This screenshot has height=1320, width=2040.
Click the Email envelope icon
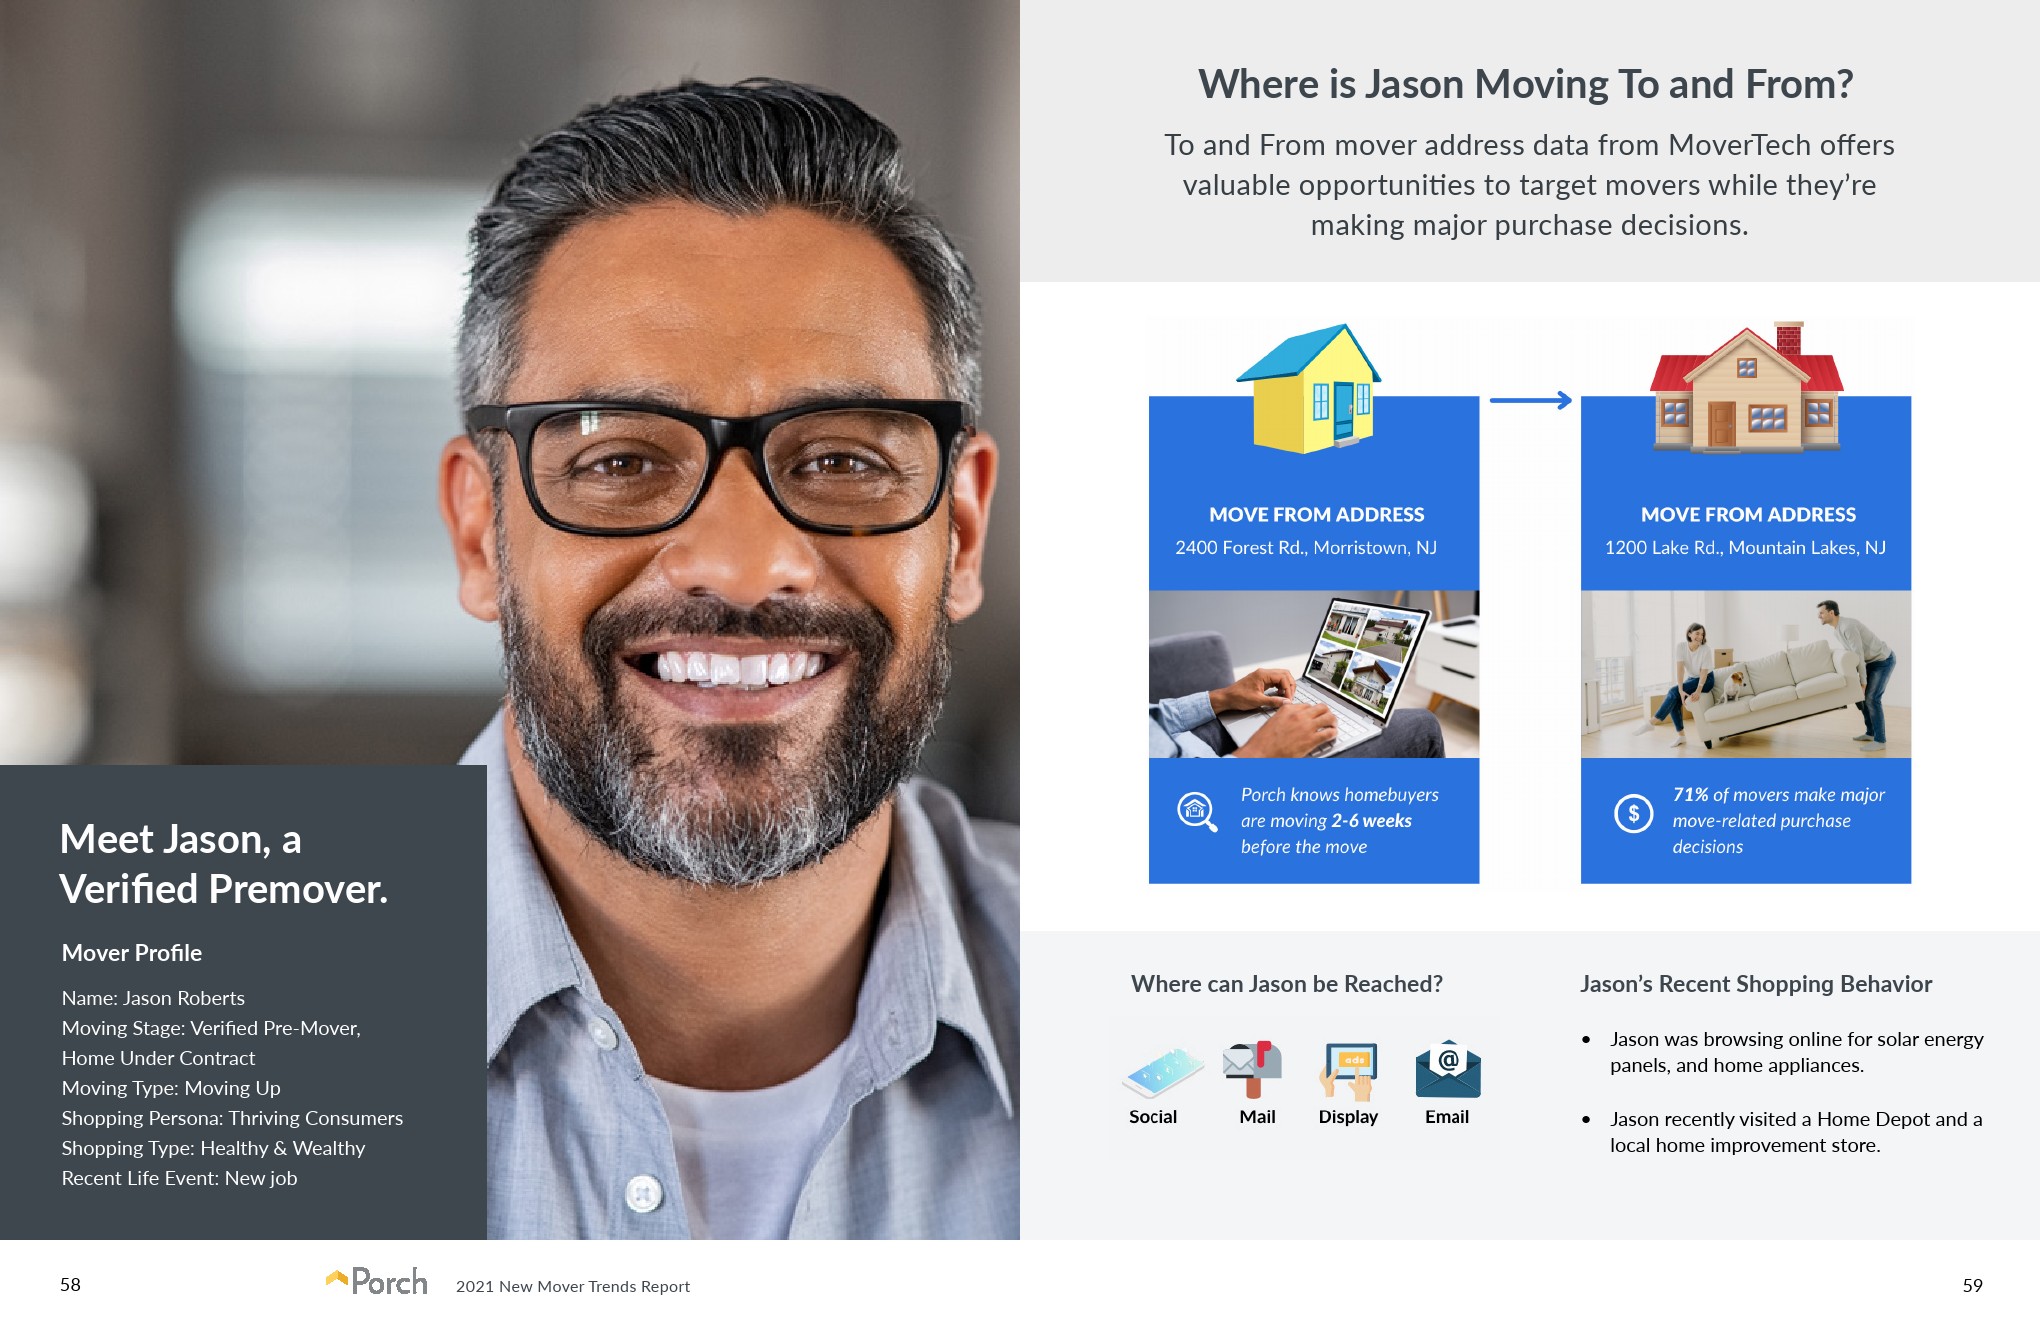coord(1447,1070)
